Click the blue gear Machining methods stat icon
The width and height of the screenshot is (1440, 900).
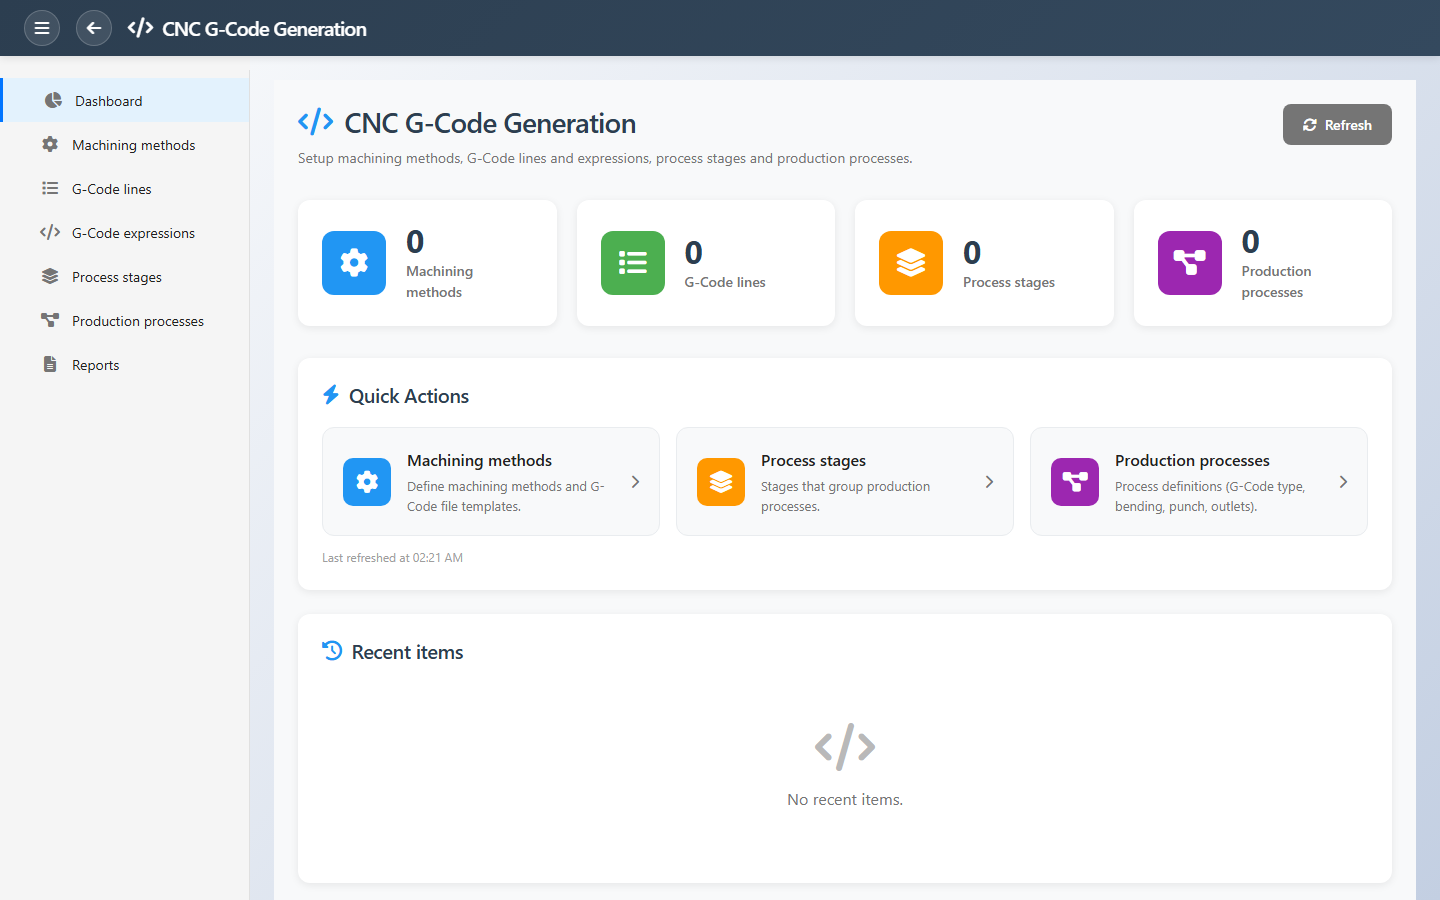point(354,263)
